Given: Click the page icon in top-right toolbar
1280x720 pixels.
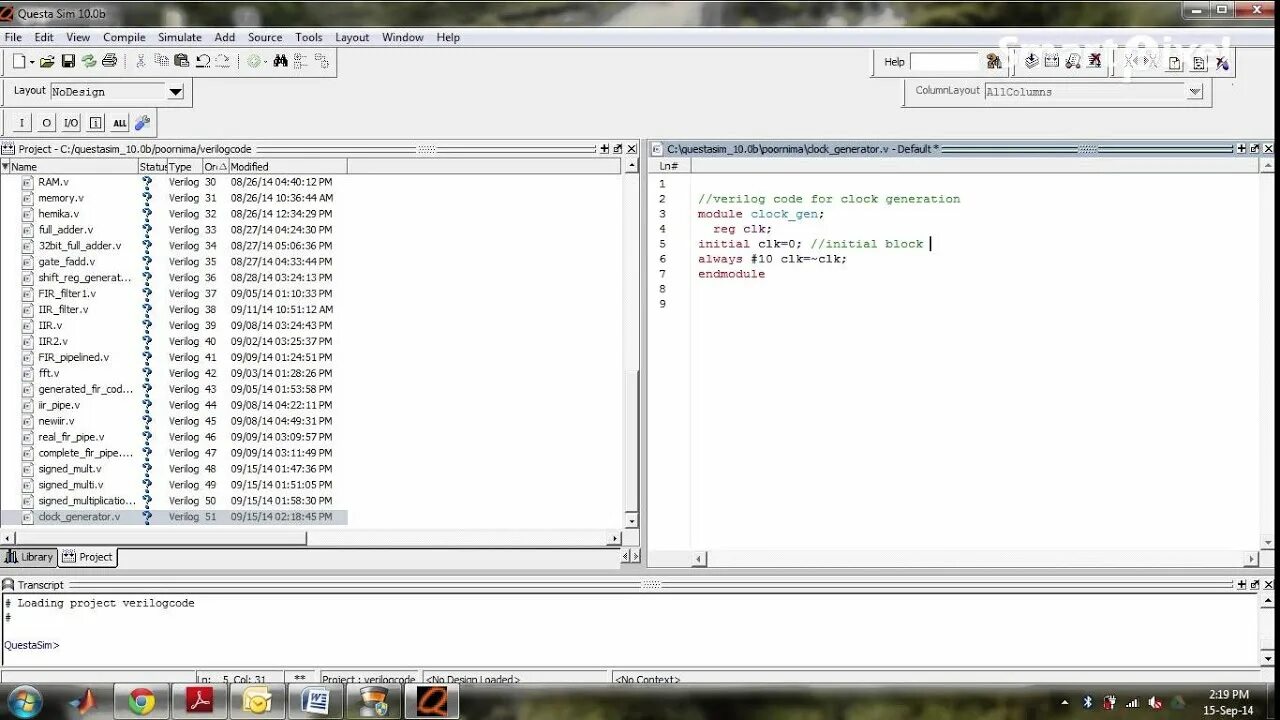Looking at the screenshot, I should [x=1175, y=63].
